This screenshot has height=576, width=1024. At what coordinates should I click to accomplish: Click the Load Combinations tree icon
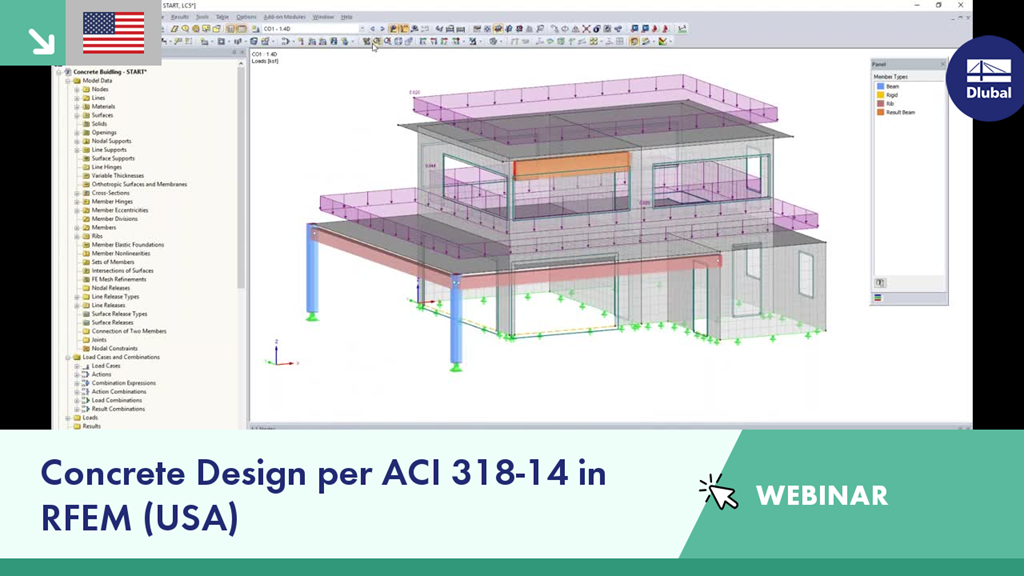coord(86,400)
